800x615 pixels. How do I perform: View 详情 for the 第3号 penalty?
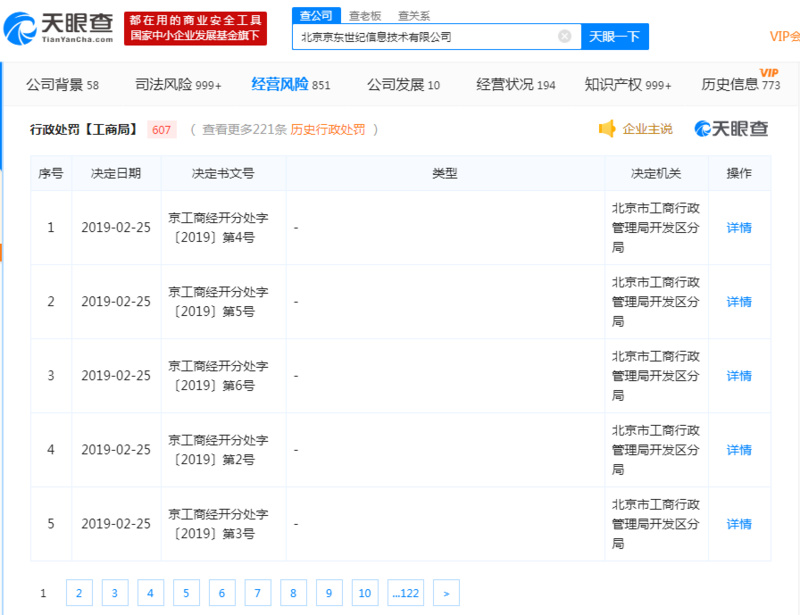739,524
